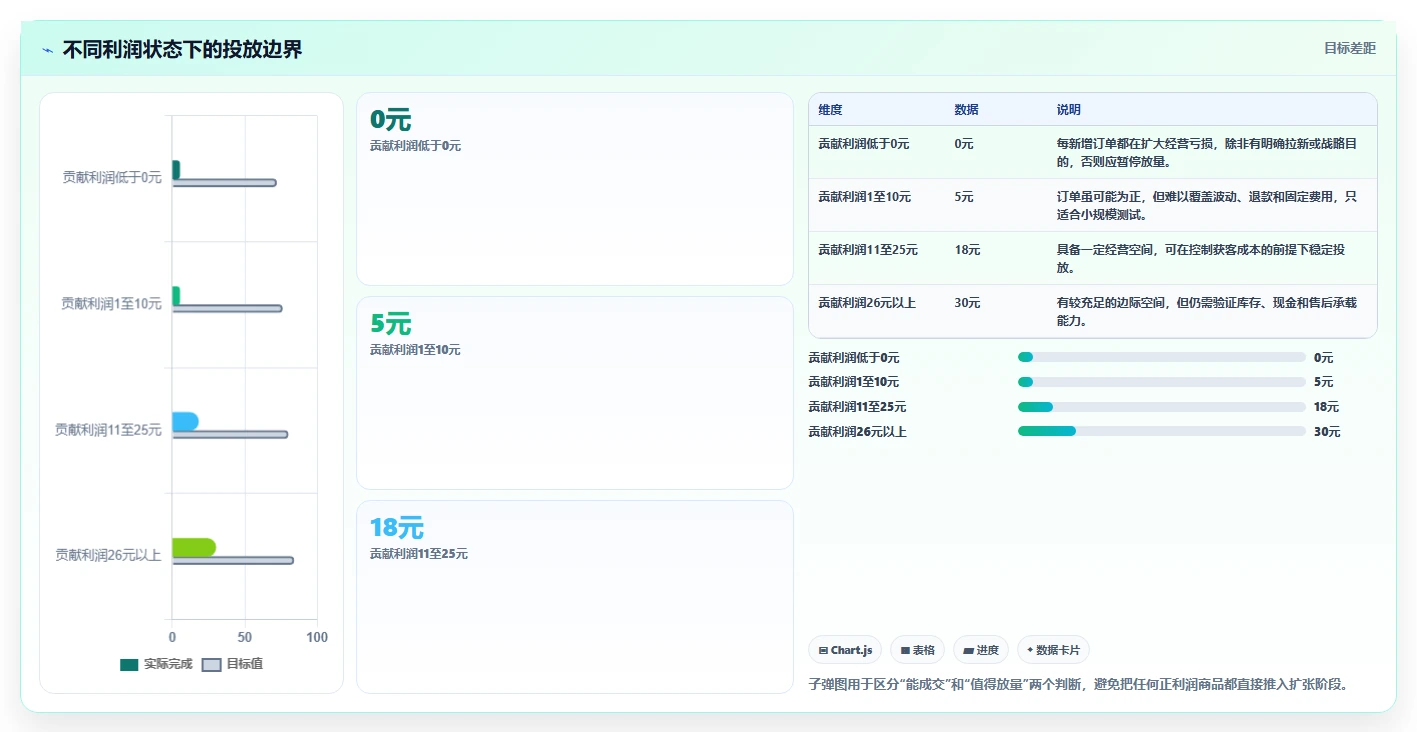This screenshot has height=732, width=1417.
Task: Click the 维度 table column header
Action: click(830, 110)
